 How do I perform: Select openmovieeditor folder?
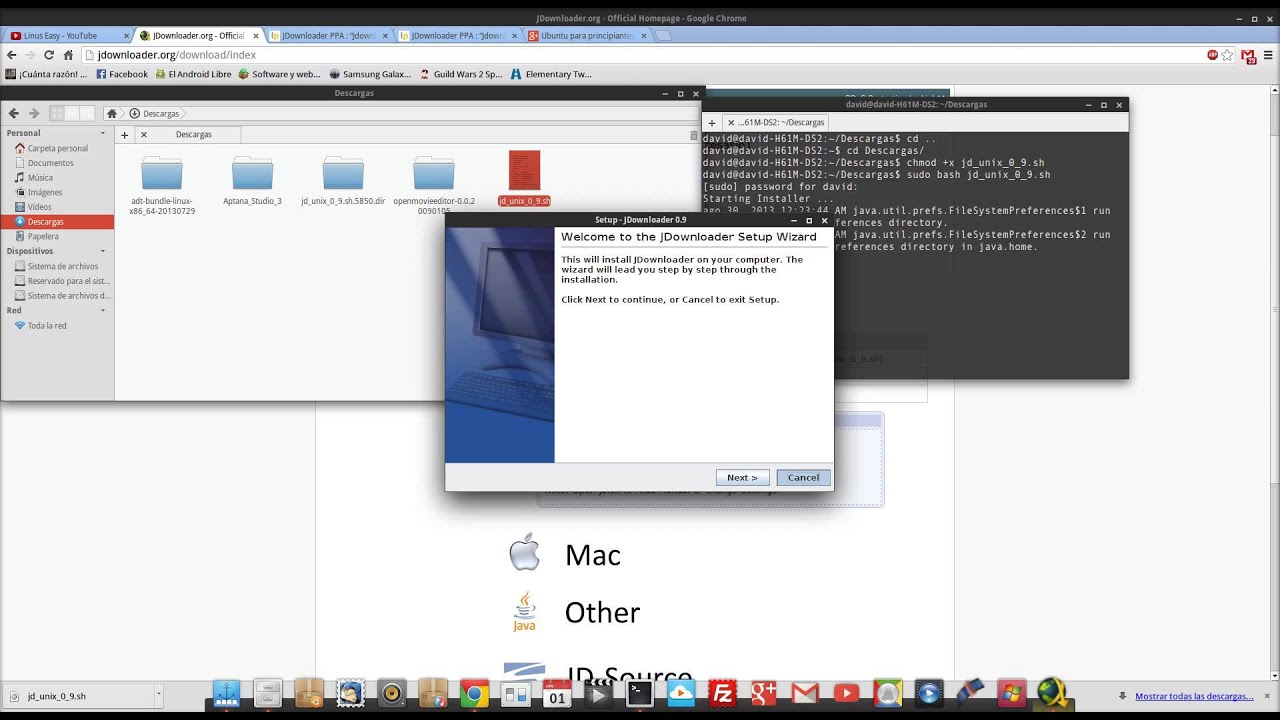click(434, 184)
